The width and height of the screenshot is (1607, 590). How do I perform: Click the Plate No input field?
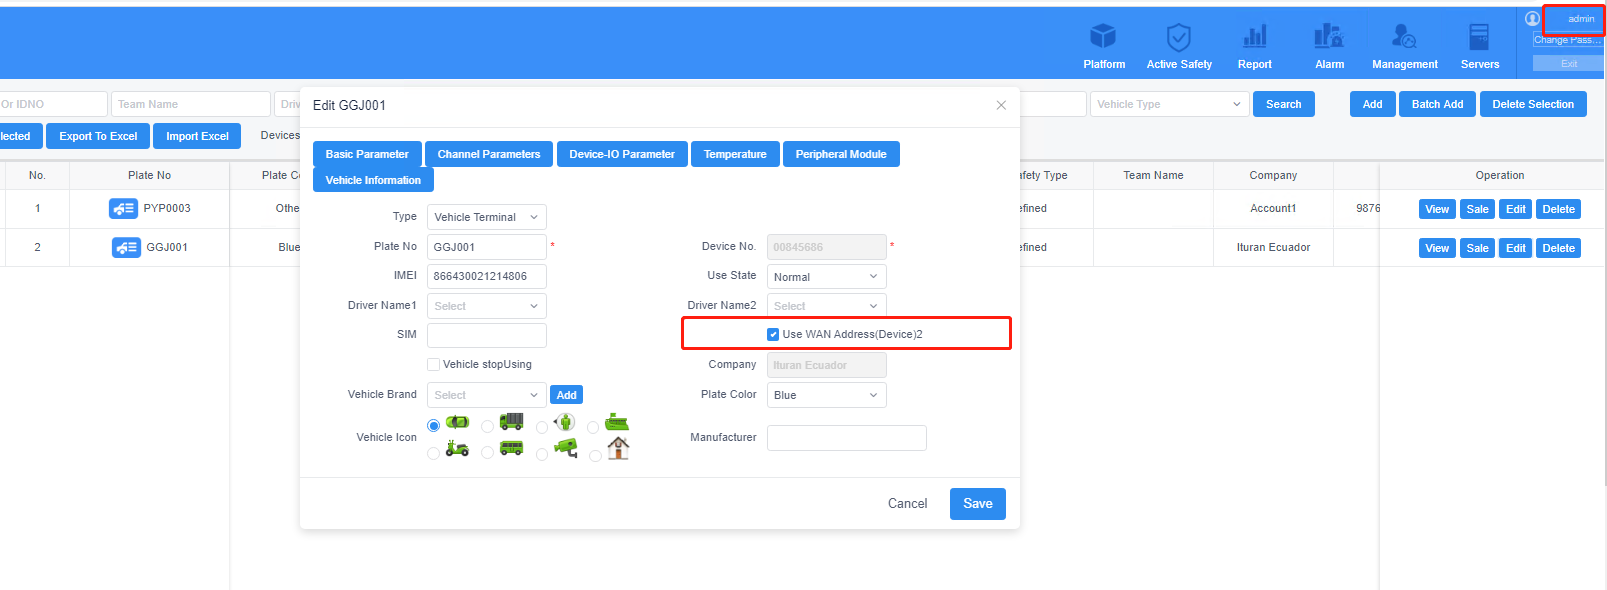[x=487, y=247]
